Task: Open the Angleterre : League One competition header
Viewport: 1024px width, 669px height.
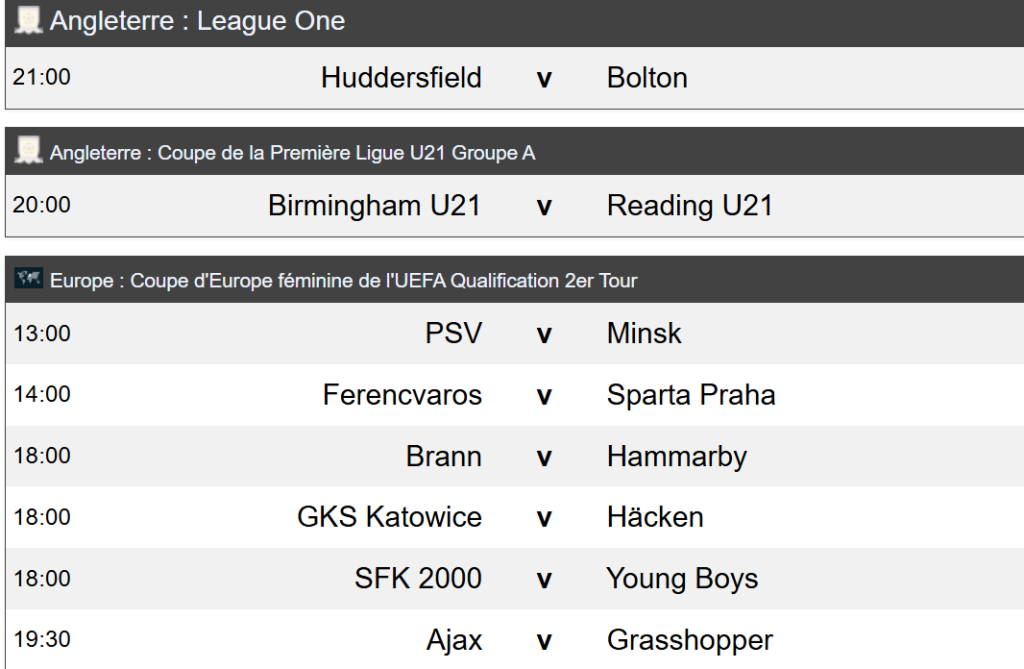Action: tap(197, 22)
